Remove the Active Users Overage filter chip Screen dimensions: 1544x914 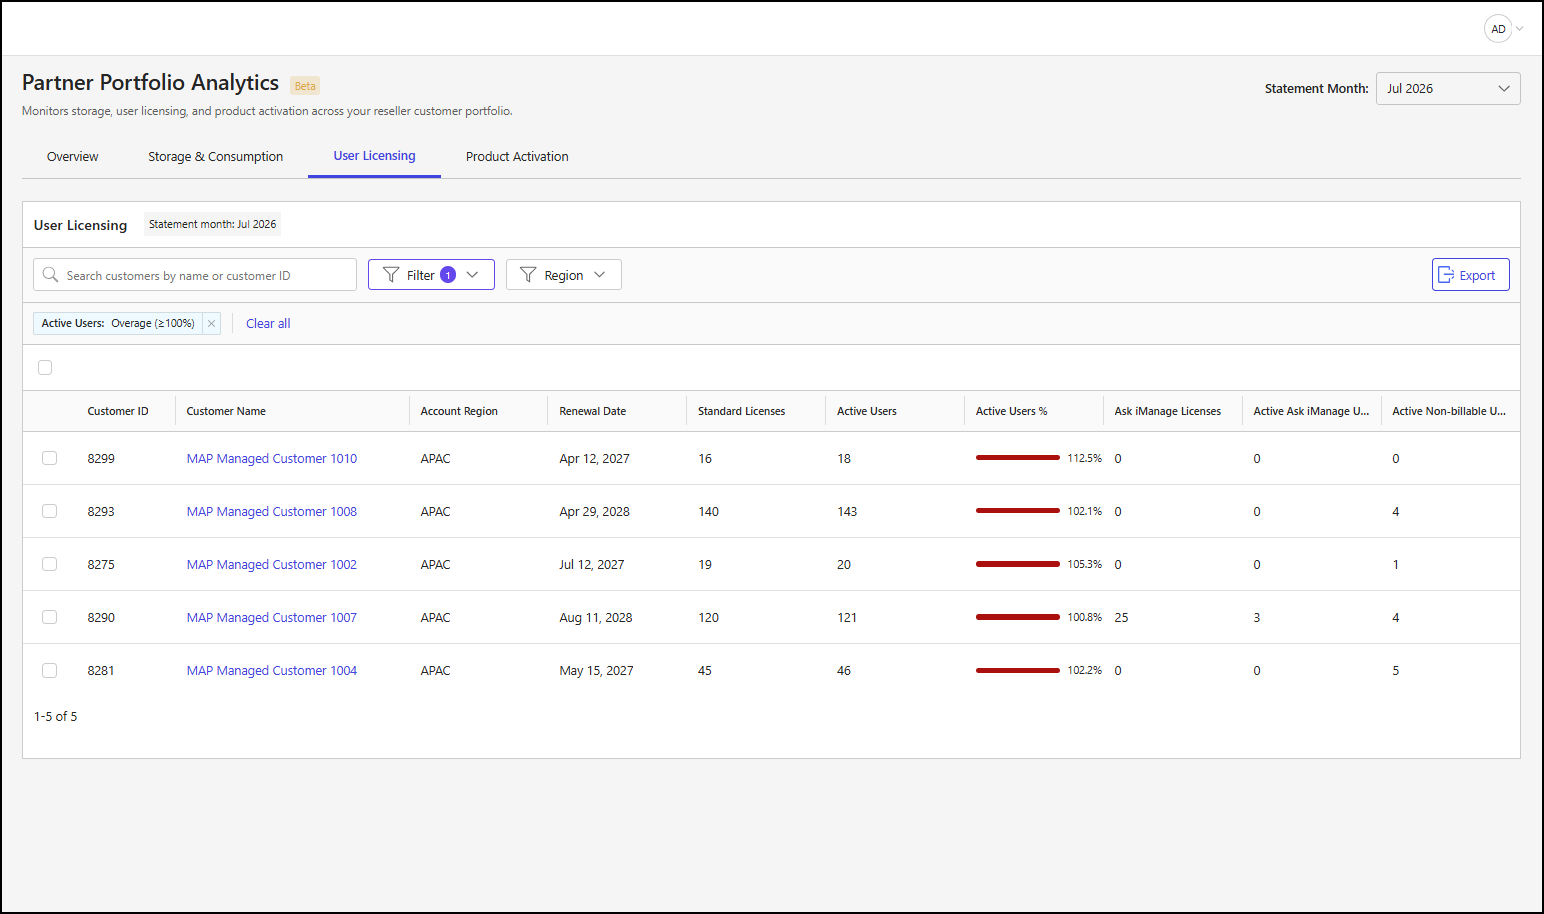pos(211,323)
